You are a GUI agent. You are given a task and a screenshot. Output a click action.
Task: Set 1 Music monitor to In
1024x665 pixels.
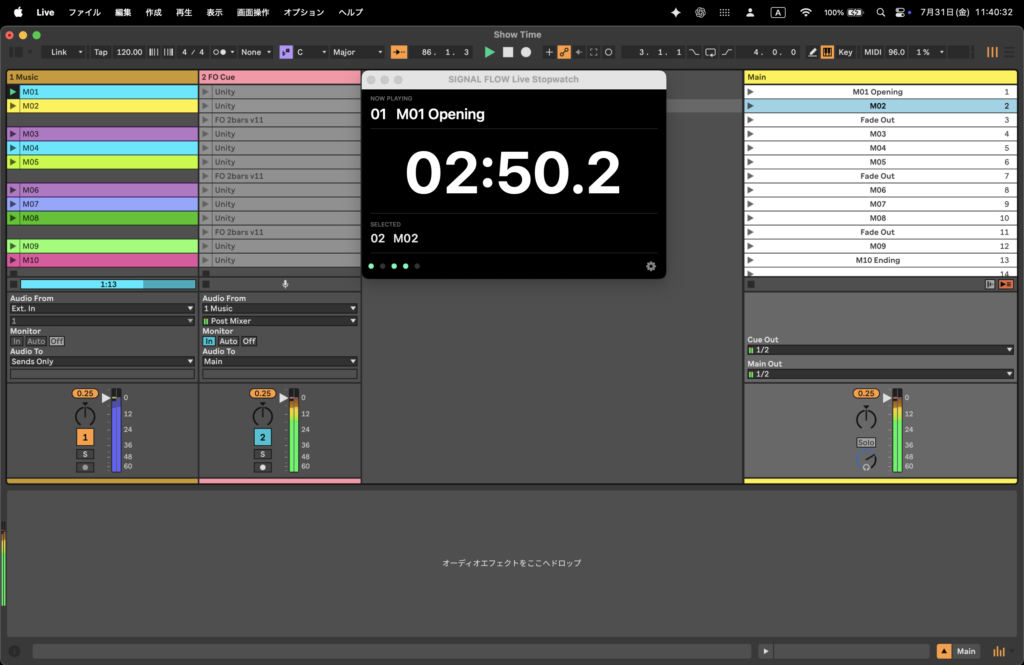[x=17, y=341]
